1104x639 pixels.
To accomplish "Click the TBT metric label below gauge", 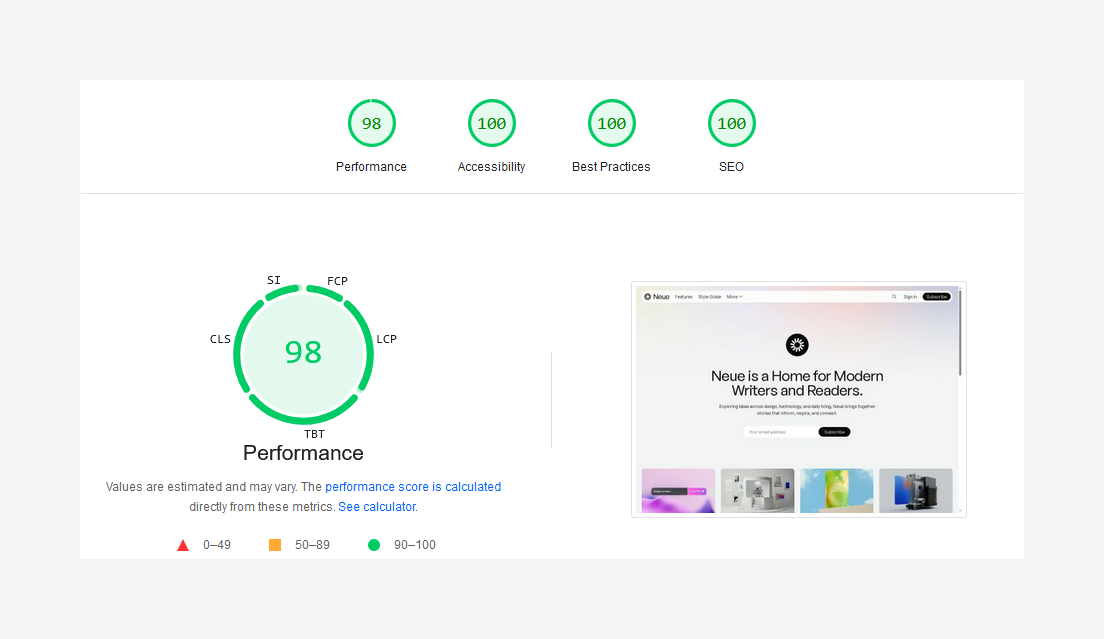I will (x=314, y=434).
